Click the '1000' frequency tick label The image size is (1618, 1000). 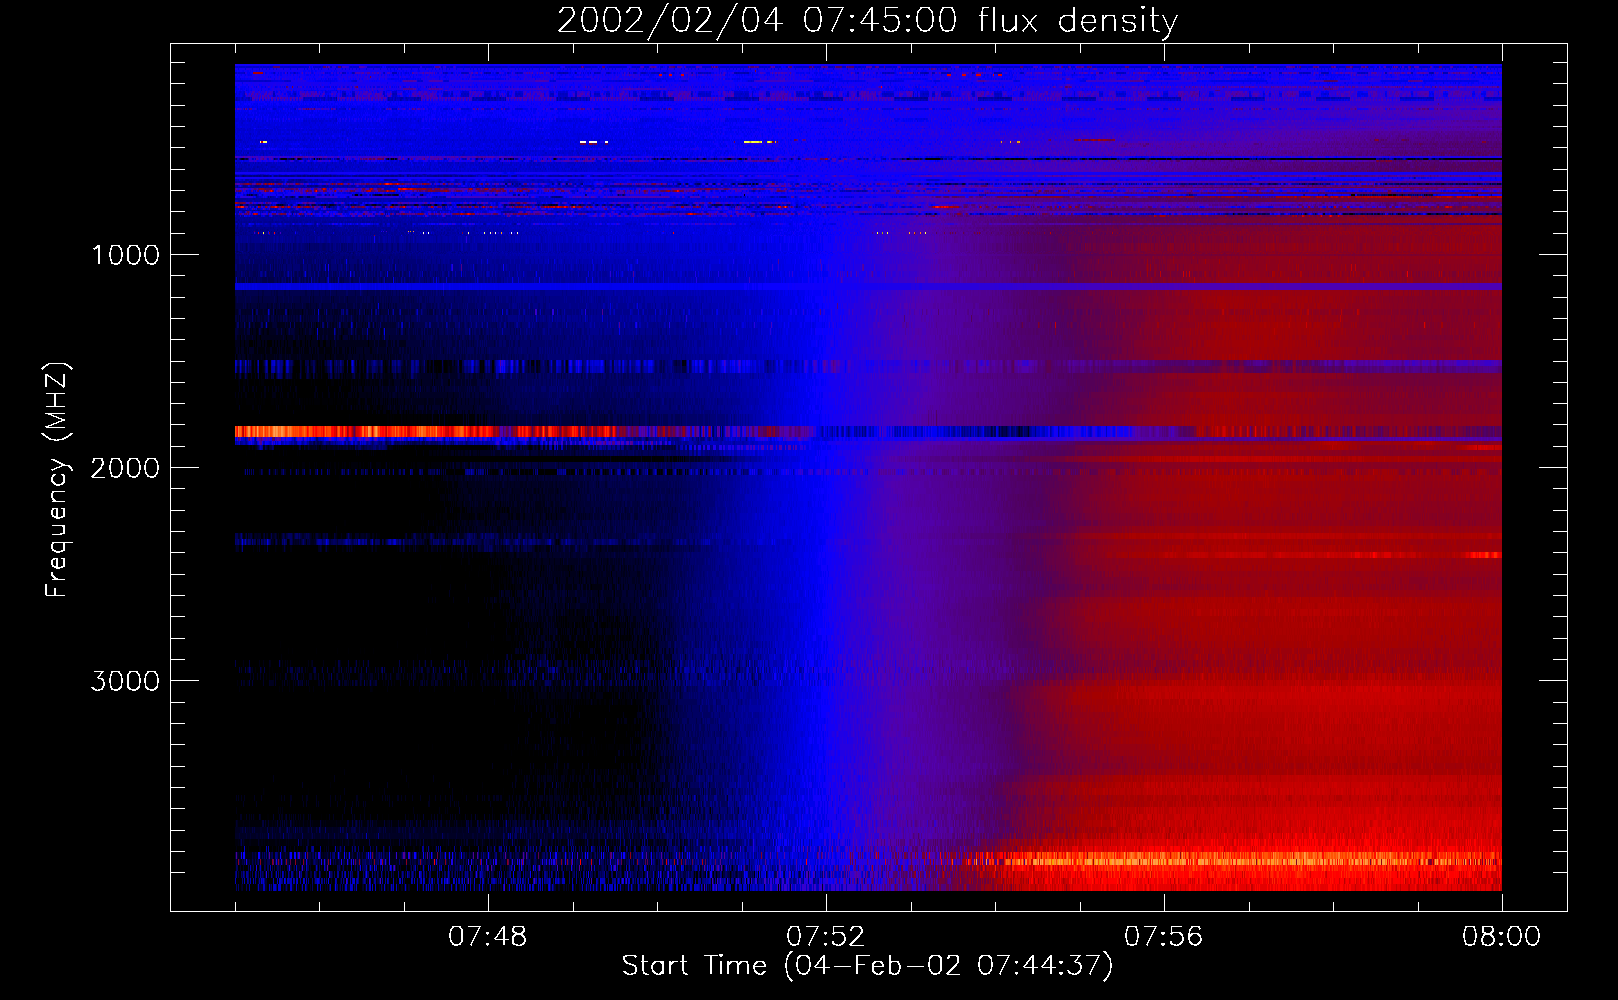(x=125, y=255)
